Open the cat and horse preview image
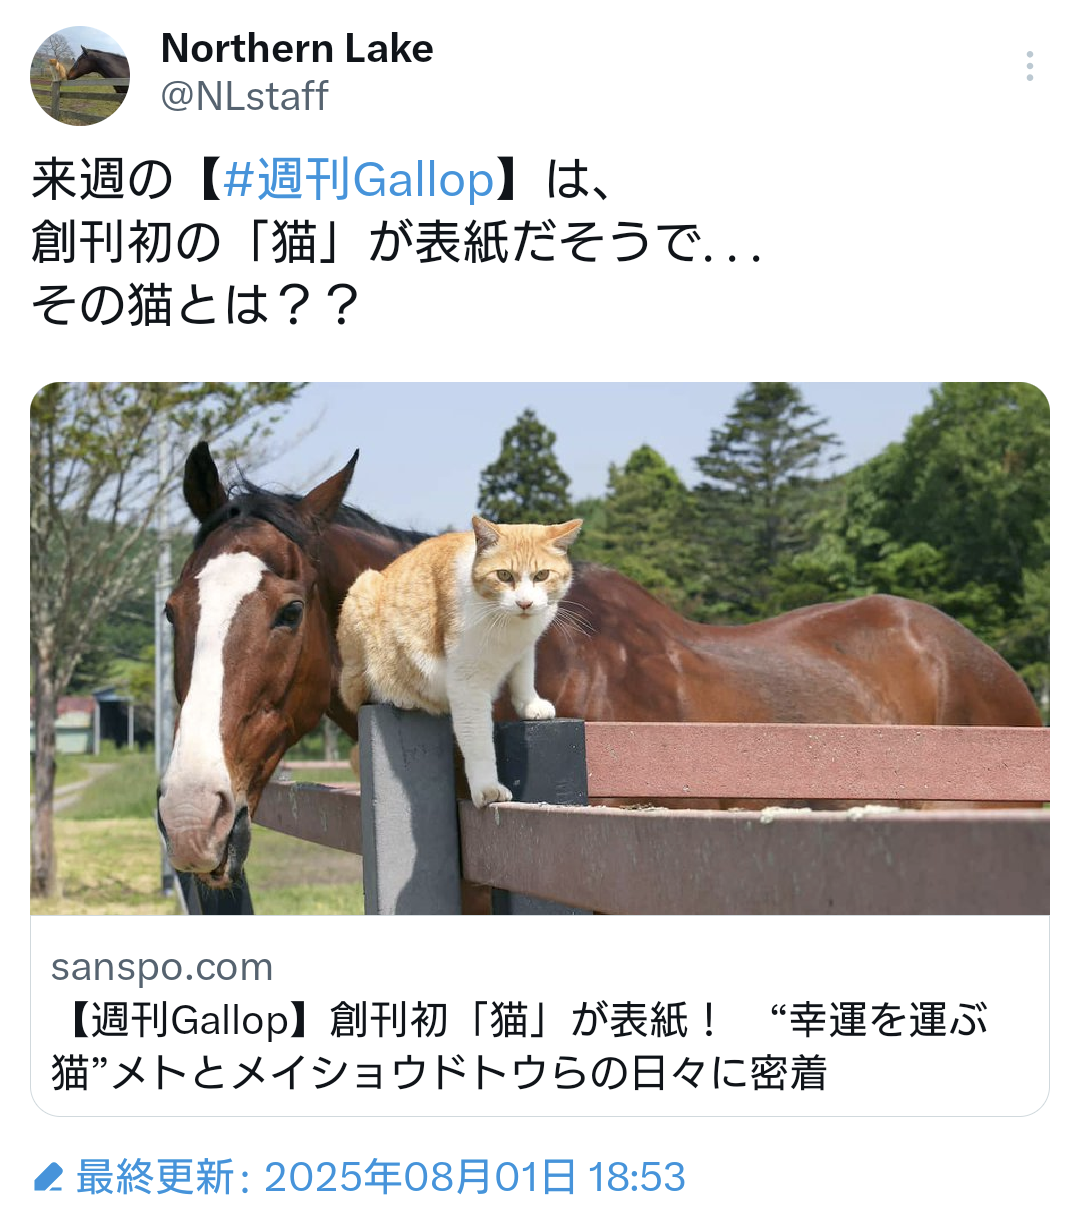This screenshot has width=1080, height=1212. (x=540, y=648)
